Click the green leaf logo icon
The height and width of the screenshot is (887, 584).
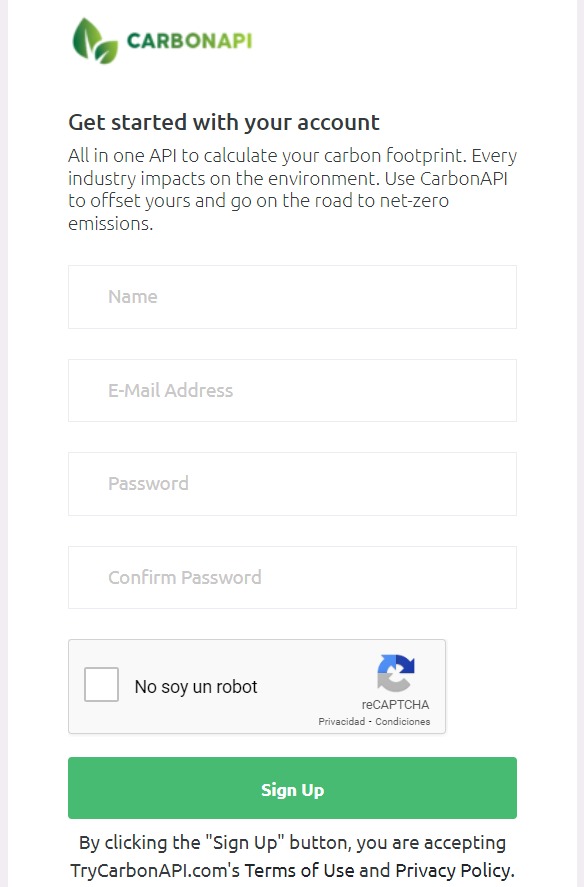click(x=95, y=41)
